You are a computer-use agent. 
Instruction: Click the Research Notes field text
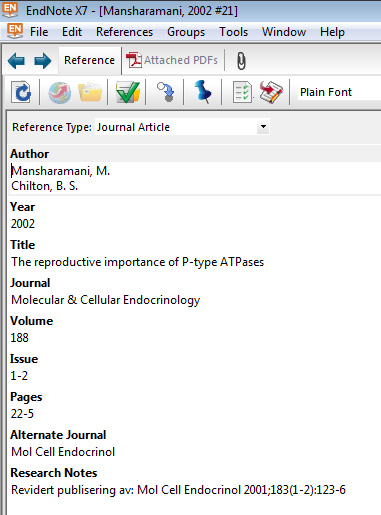(178, 490)
